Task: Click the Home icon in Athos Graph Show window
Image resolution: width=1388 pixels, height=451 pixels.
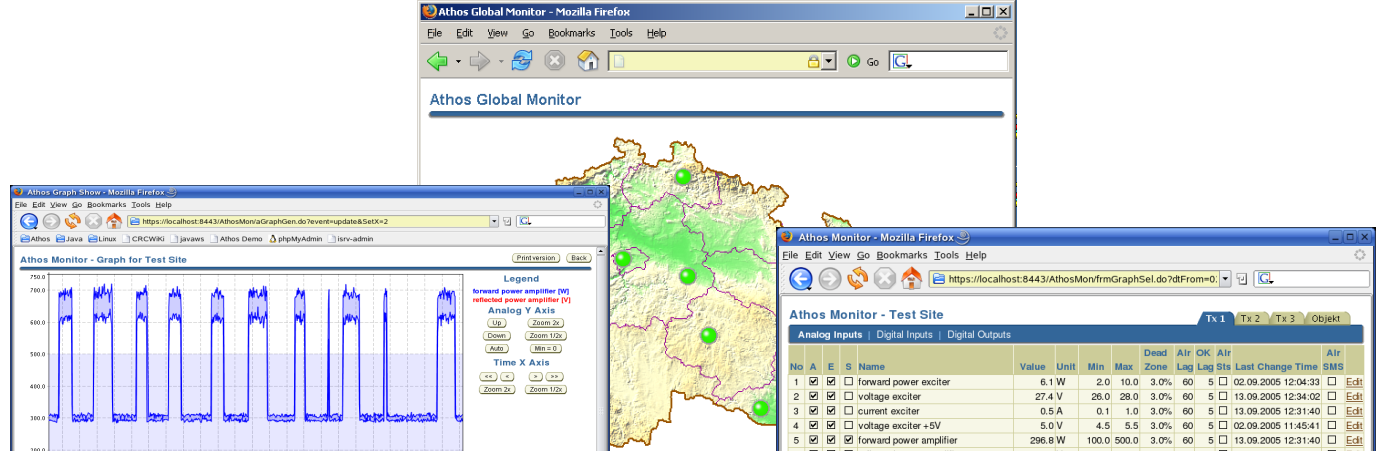Action: [114, 221]
